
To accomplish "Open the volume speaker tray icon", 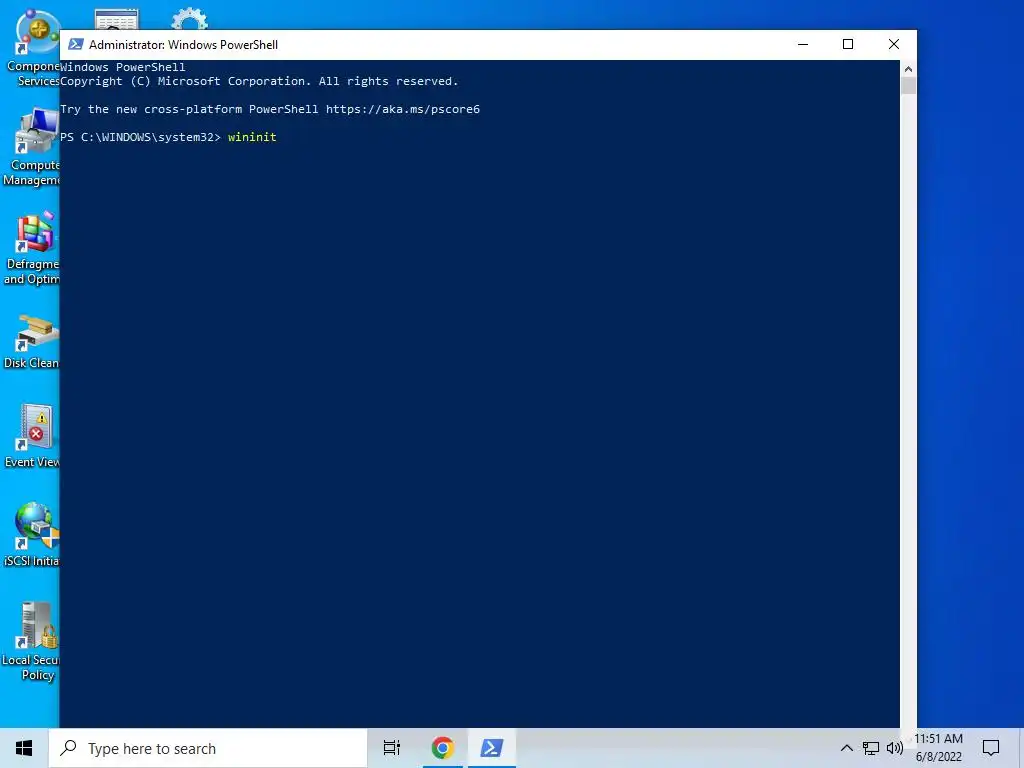I will [895, 748].
